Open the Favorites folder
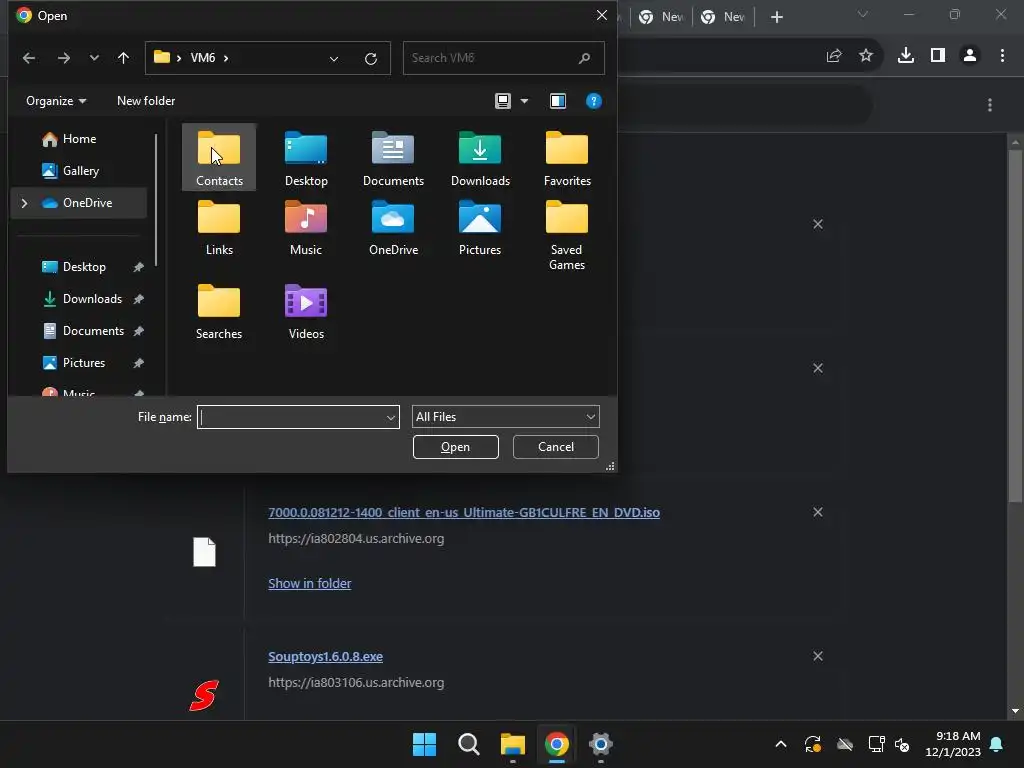 click(x=567, y=158)
